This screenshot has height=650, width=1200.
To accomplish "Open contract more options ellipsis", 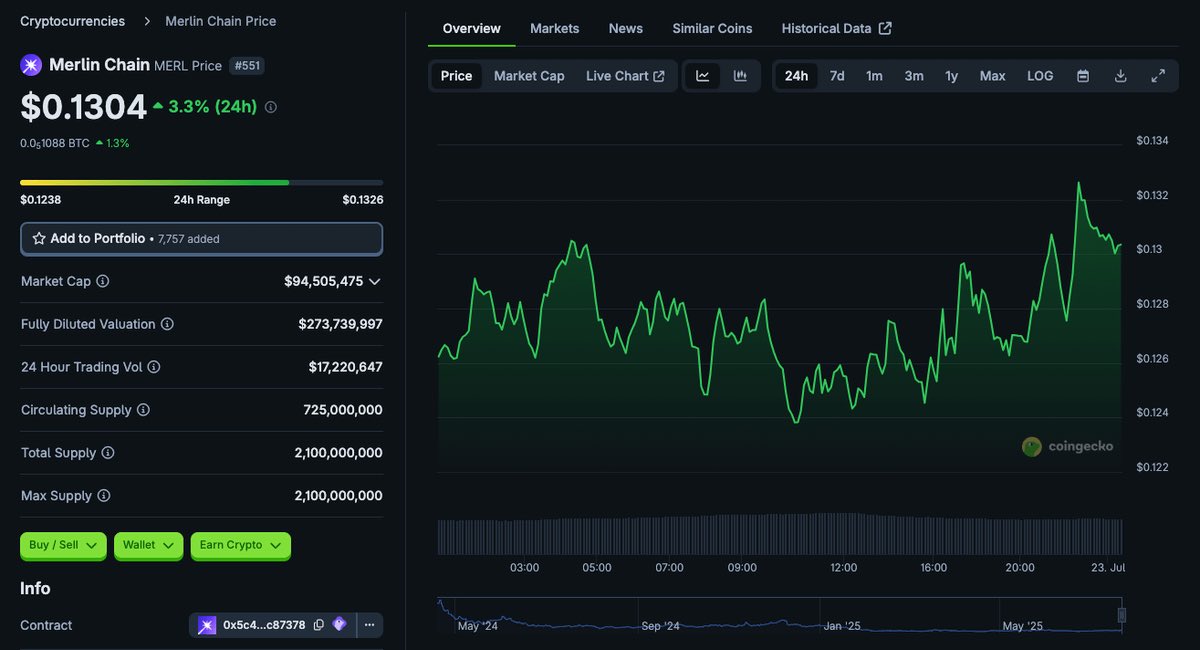I will coord(369,625).
